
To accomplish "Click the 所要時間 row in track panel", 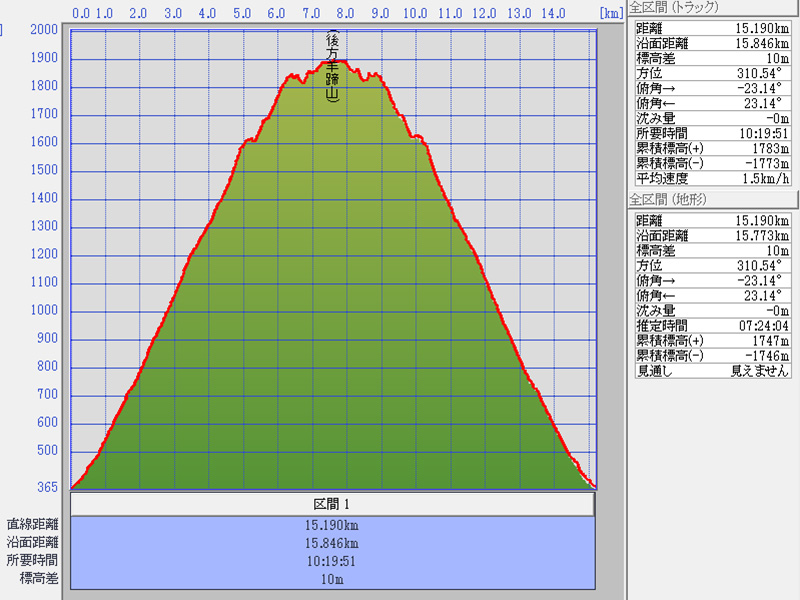I will point(714,133).
